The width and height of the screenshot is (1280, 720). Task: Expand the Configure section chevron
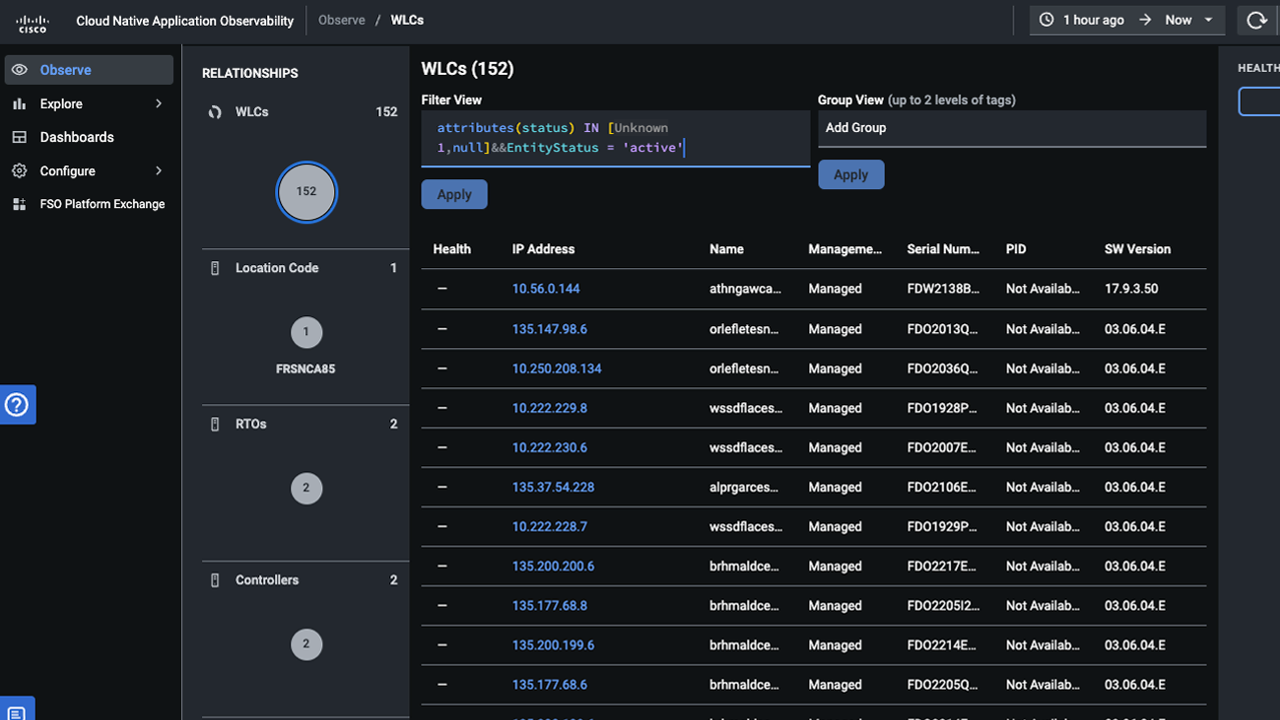tap(158, 170)
